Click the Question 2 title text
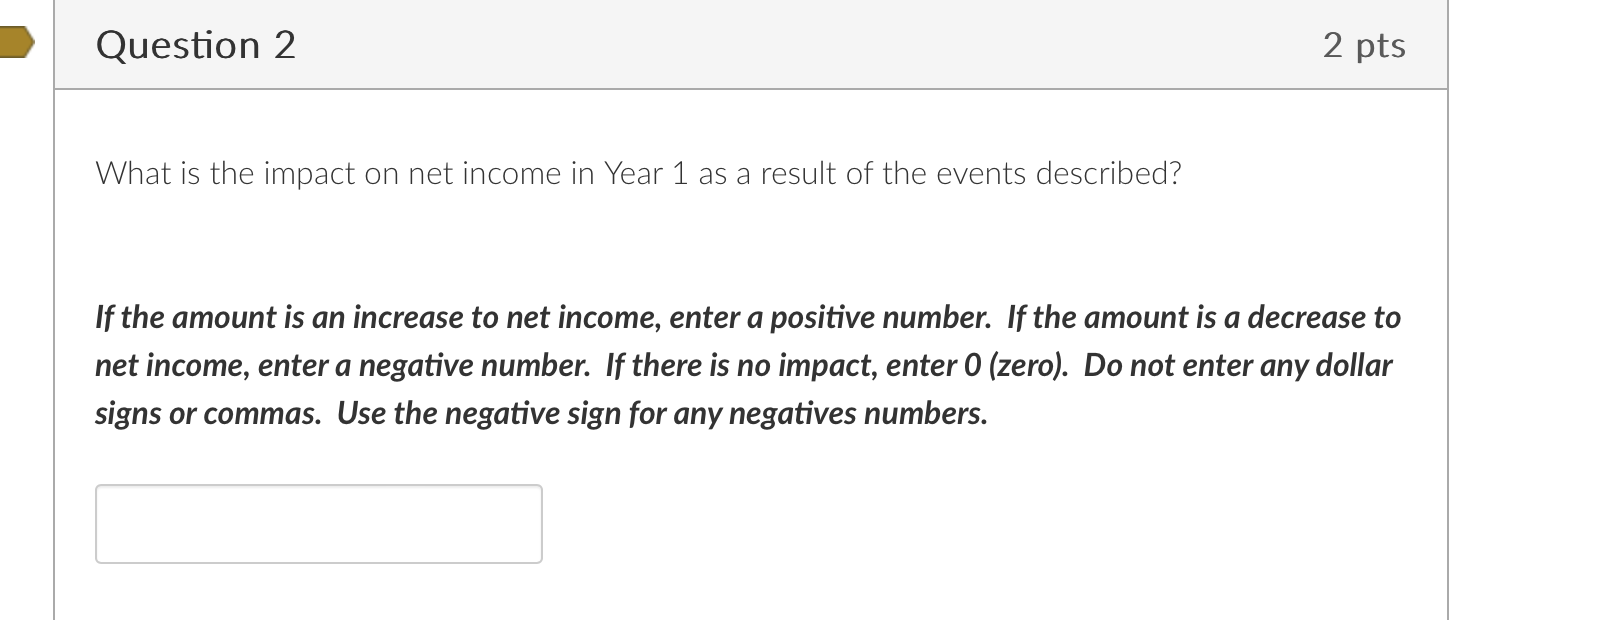 coord(195,44)
